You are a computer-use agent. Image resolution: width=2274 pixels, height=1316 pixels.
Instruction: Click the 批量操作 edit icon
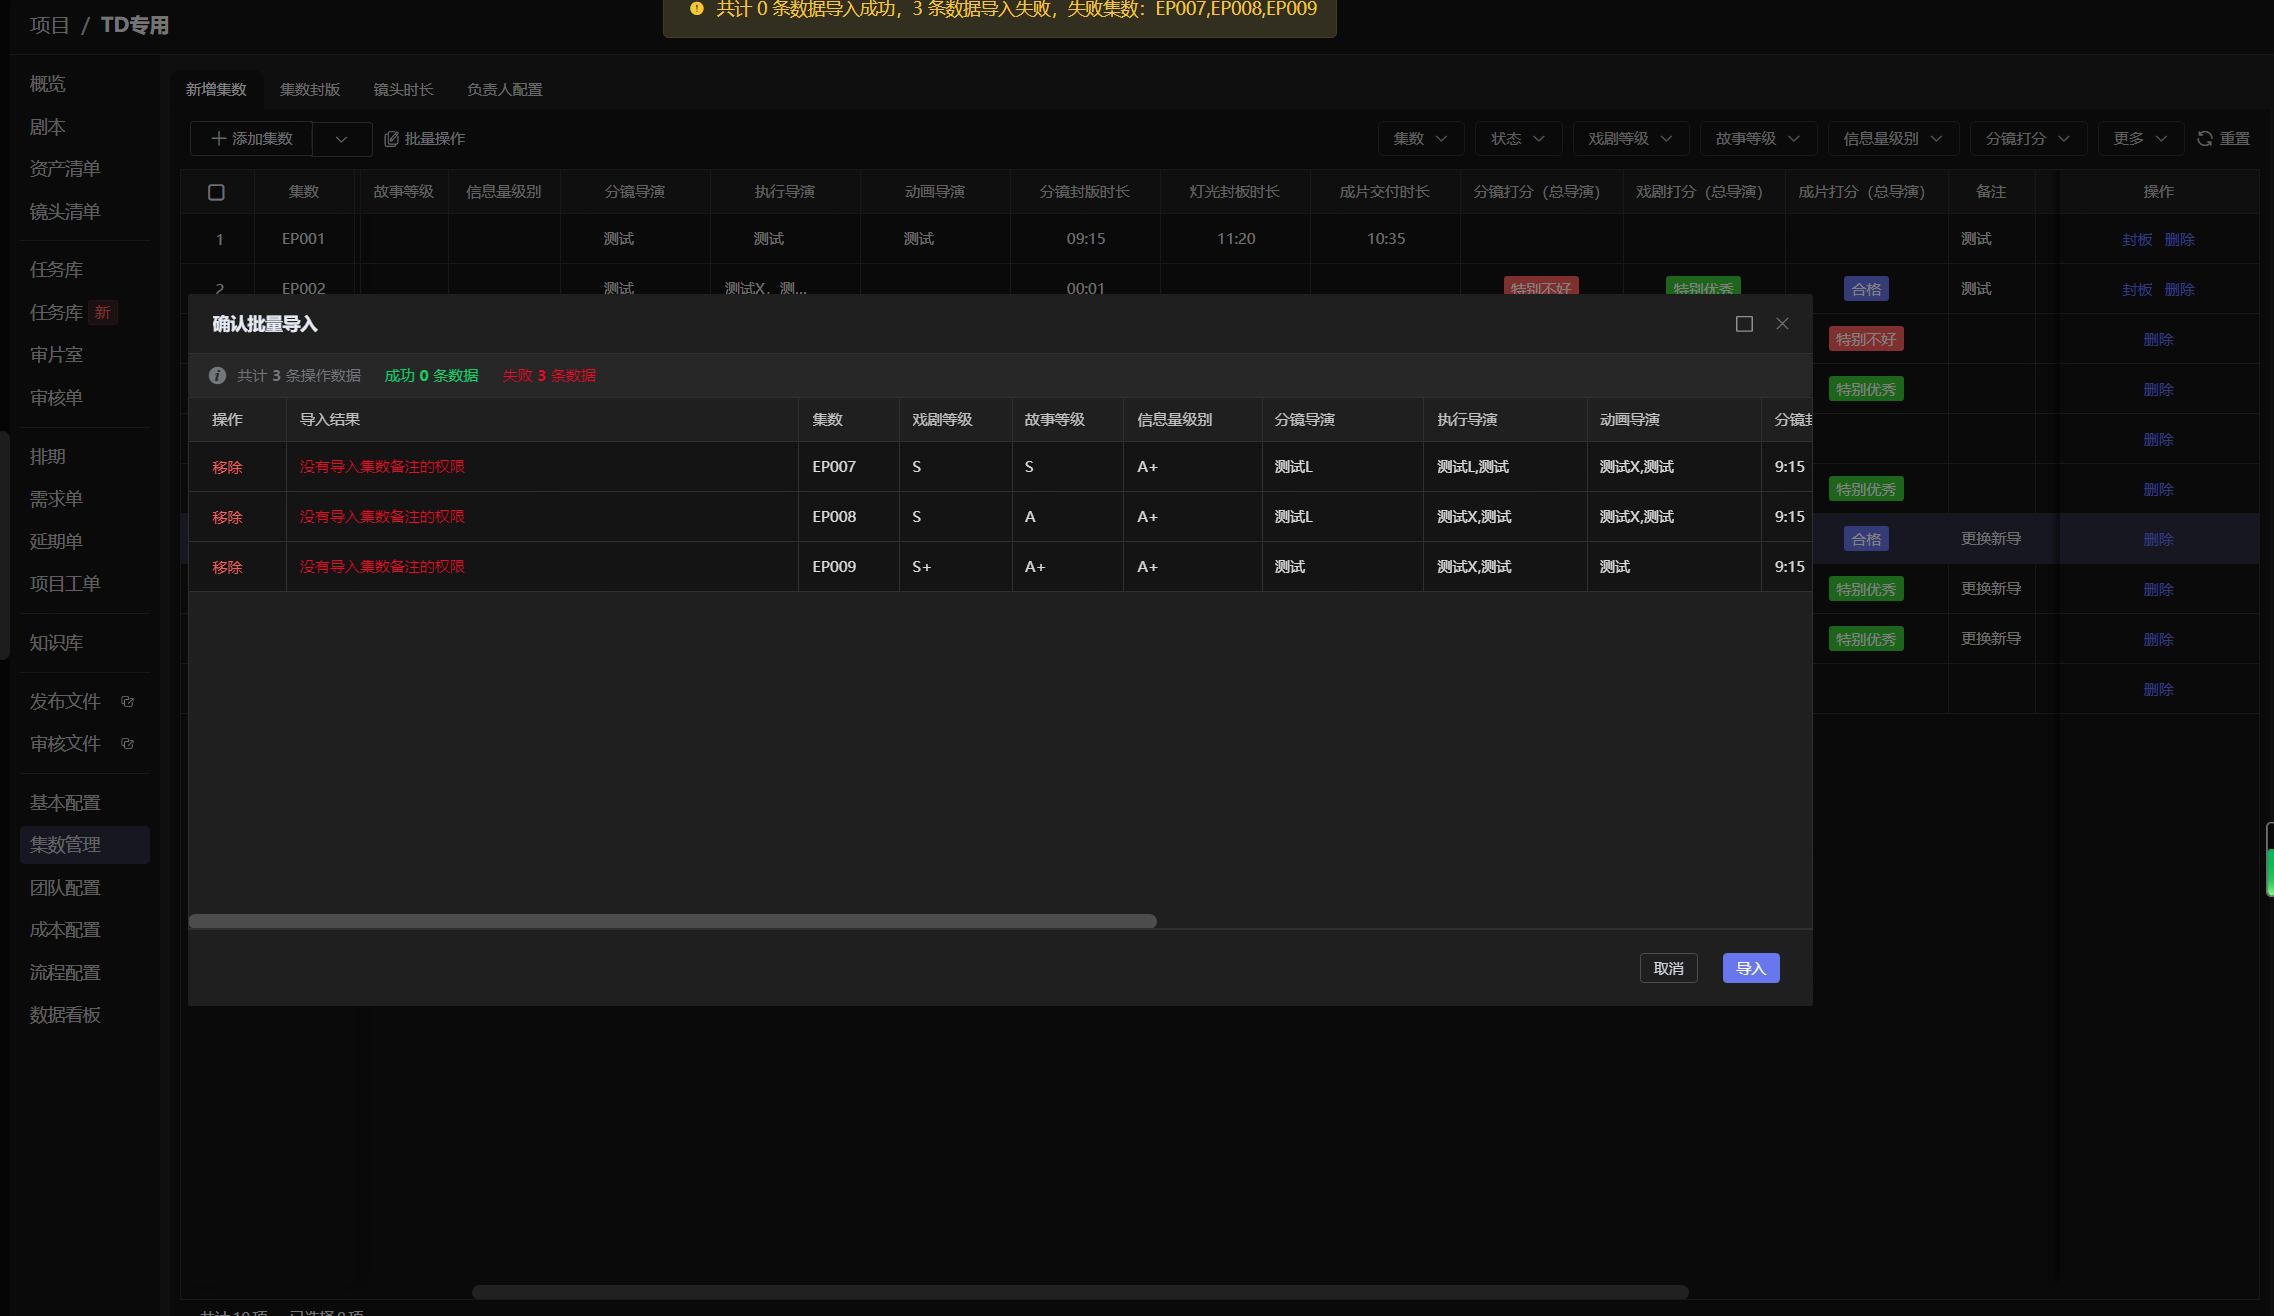(392, 139)
